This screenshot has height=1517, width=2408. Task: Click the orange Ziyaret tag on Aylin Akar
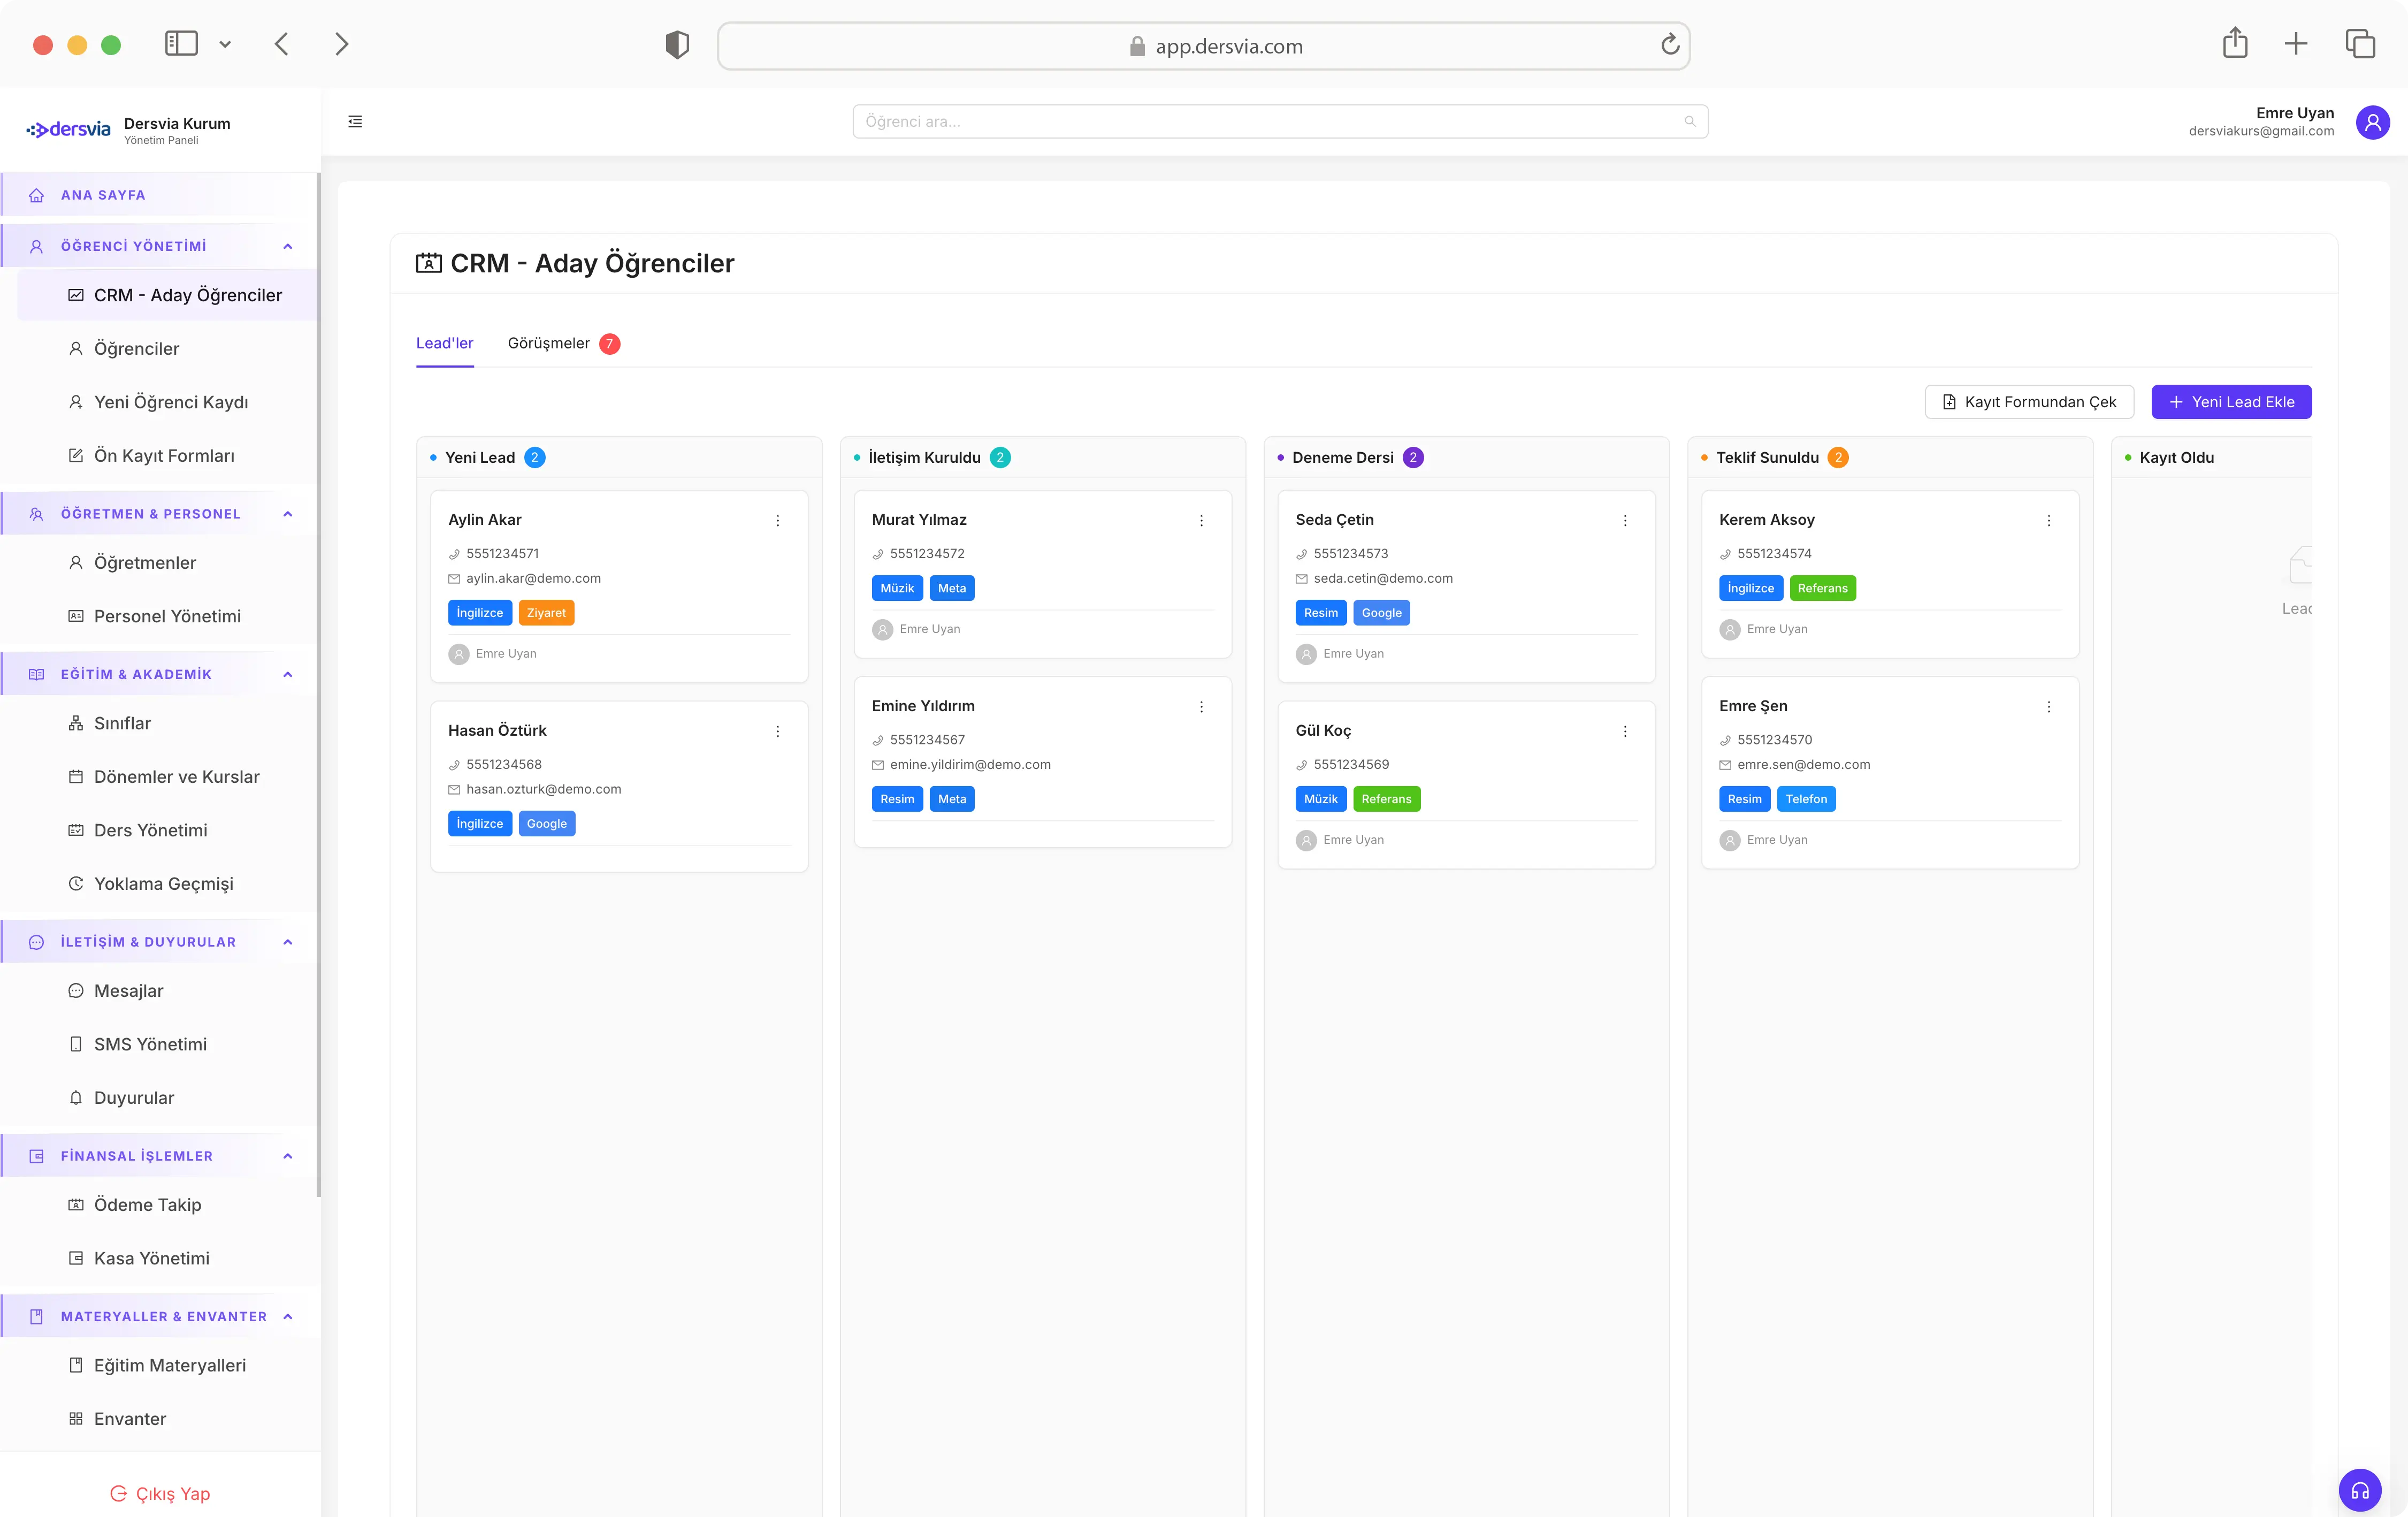coord(545,613)
